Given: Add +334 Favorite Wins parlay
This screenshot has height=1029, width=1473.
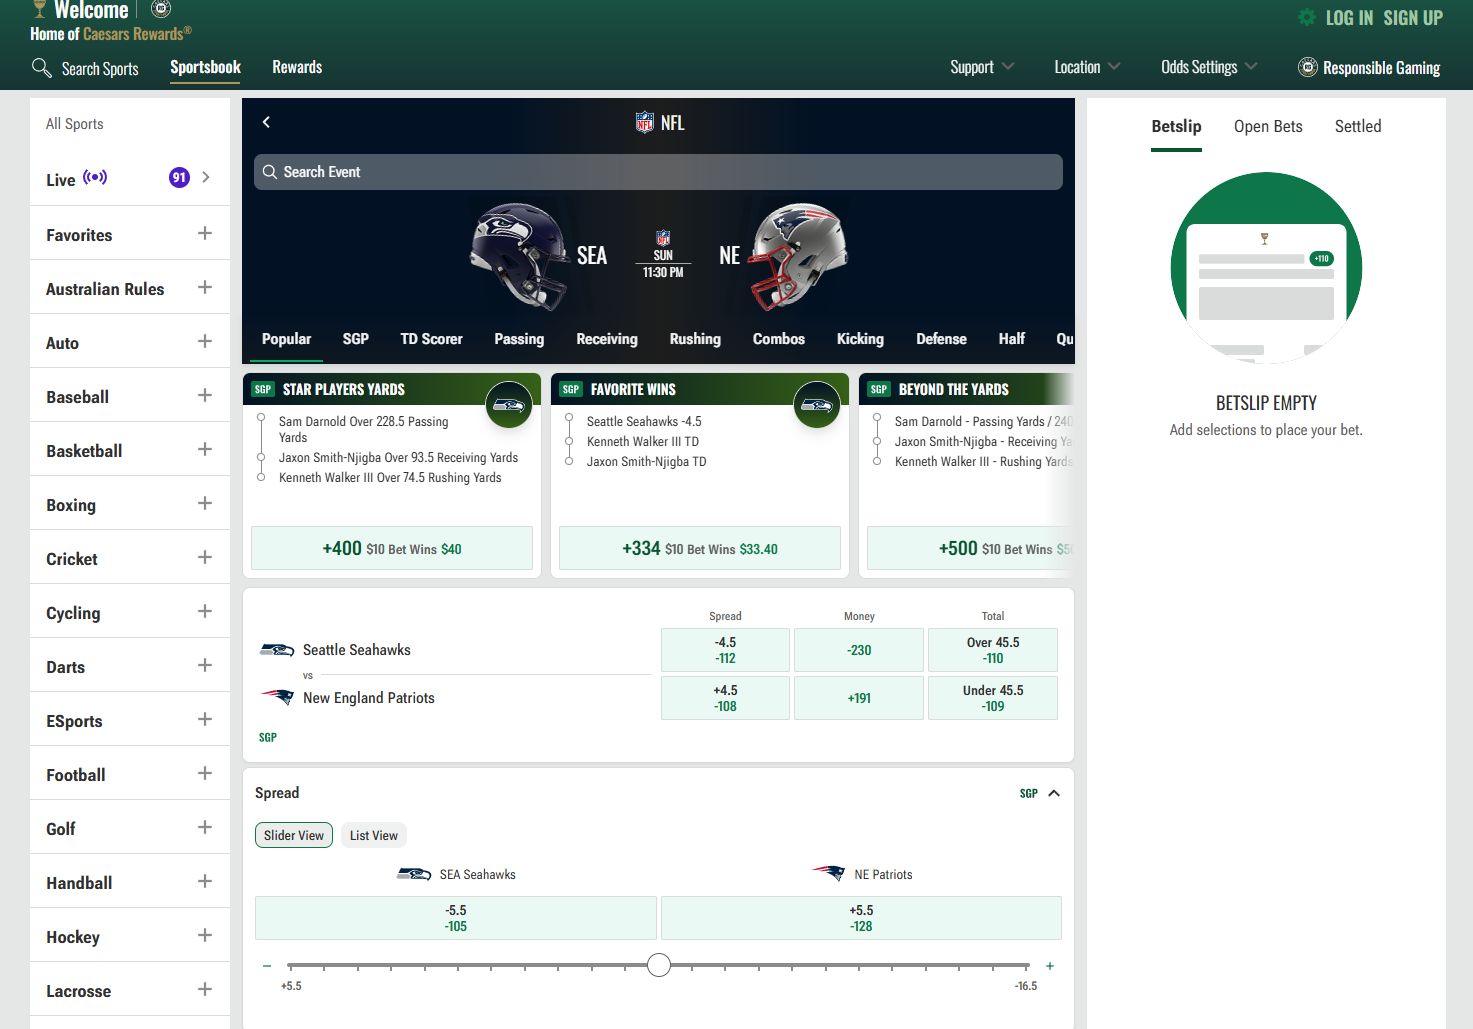Looking at the screenshot, I should pyautogui.click(x=700, y=548).
